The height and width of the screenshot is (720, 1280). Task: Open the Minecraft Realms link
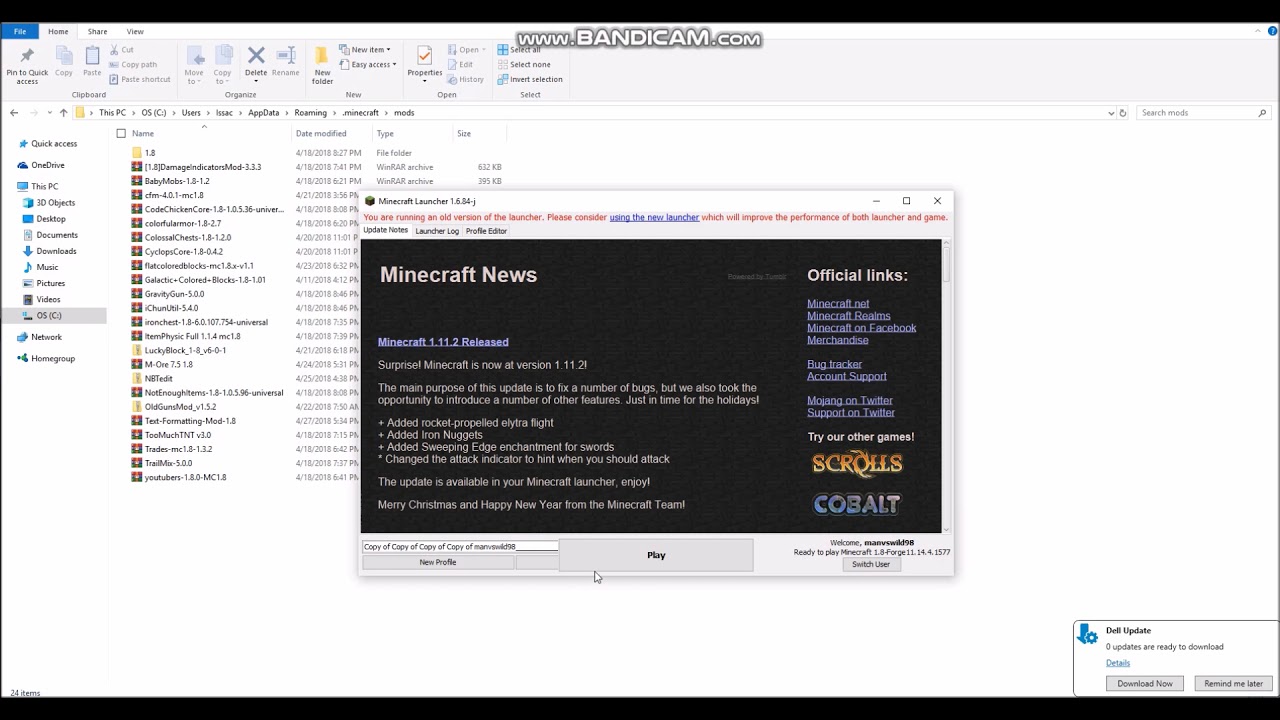[x=848, y=316]
